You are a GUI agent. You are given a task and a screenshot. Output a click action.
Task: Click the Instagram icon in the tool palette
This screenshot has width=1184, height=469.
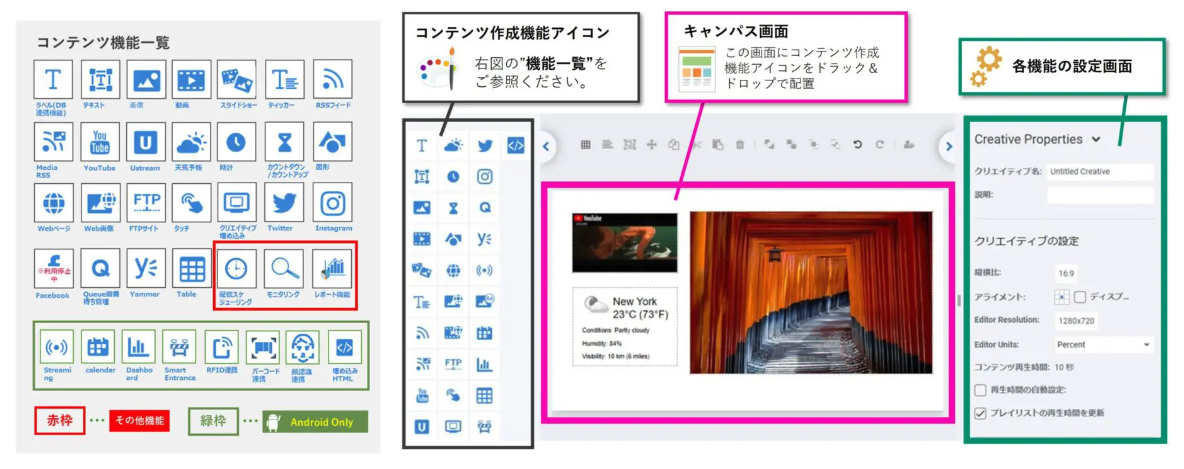[484, 177]
